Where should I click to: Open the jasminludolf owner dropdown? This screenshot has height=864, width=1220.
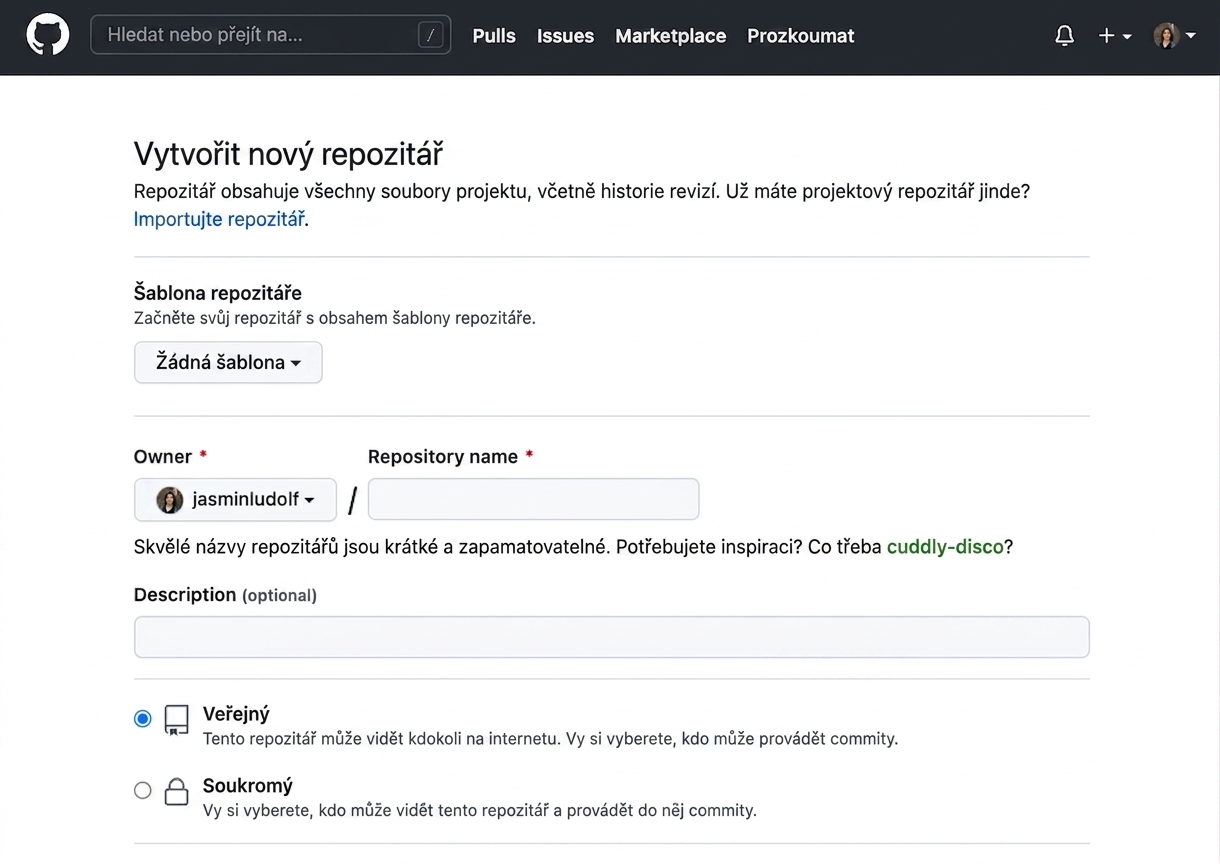tap(235, 499)
